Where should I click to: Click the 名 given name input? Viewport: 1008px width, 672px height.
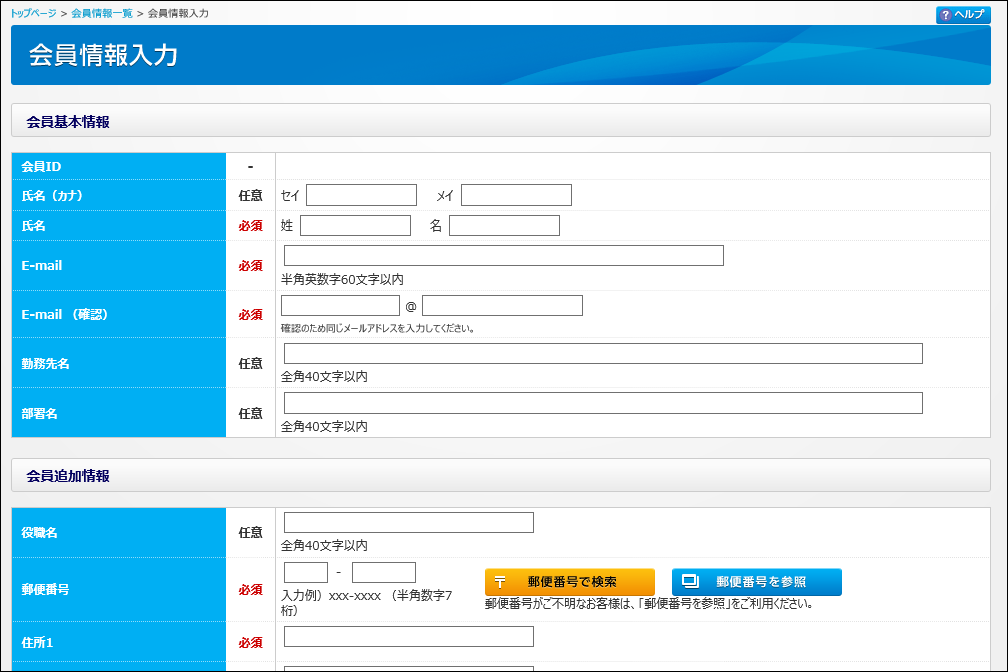(504, 226)
